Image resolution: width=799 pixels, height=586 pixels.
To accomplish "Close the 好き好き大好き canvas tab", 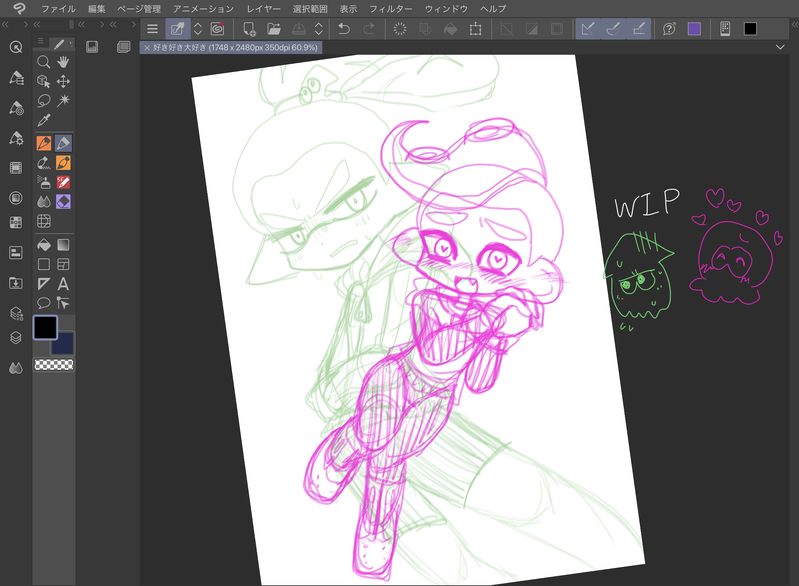I will point(147,48).
